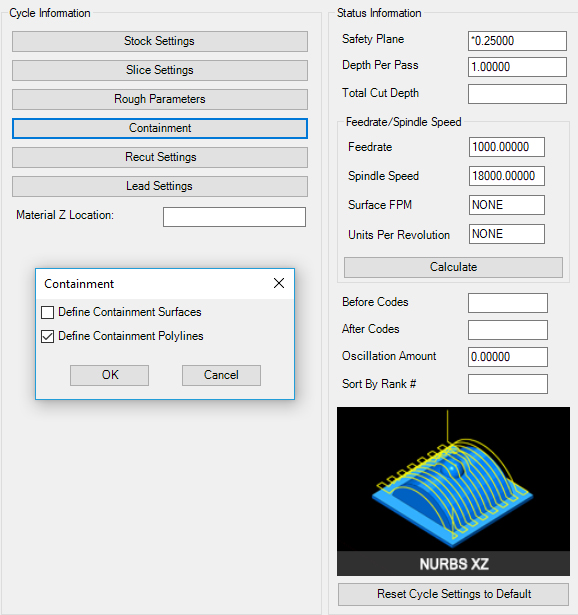Image resolution: width=578 pixels, height=615 pixels.
Task: Click the Oscillation Amount field
Action: click(x=508, y=357)
